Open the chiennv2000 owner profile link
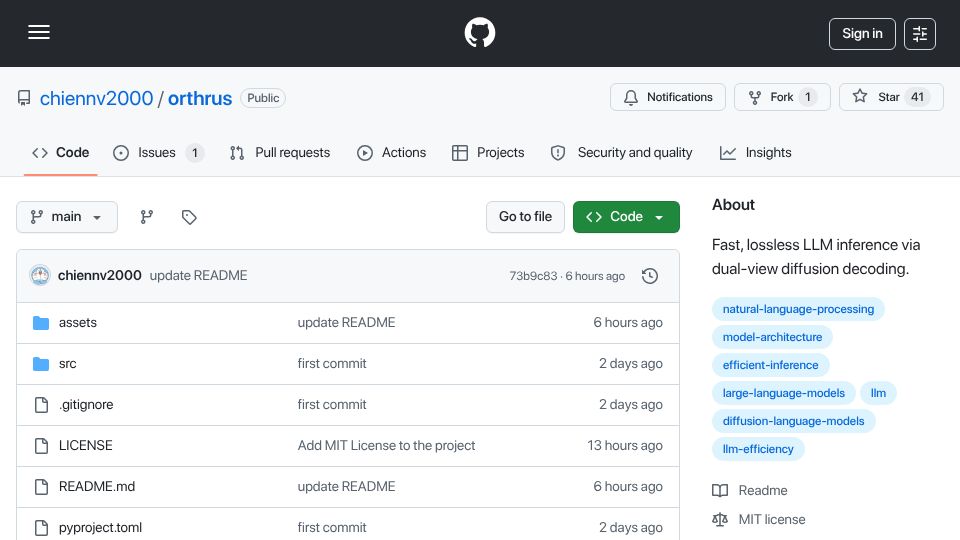The width and height of the screenshot is (960, 540). tap(96, 98)
